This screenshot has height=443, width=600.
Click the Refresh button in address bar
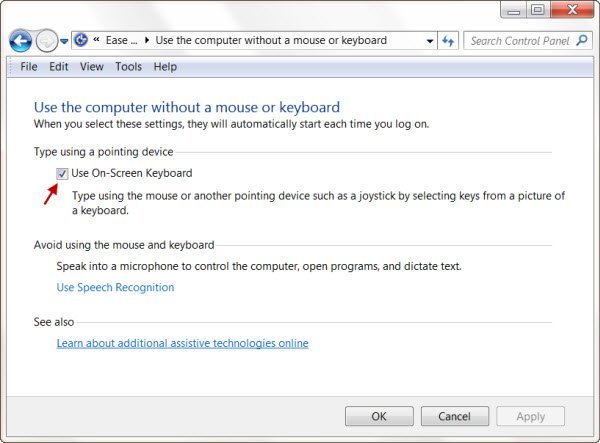tap(448, 41)
